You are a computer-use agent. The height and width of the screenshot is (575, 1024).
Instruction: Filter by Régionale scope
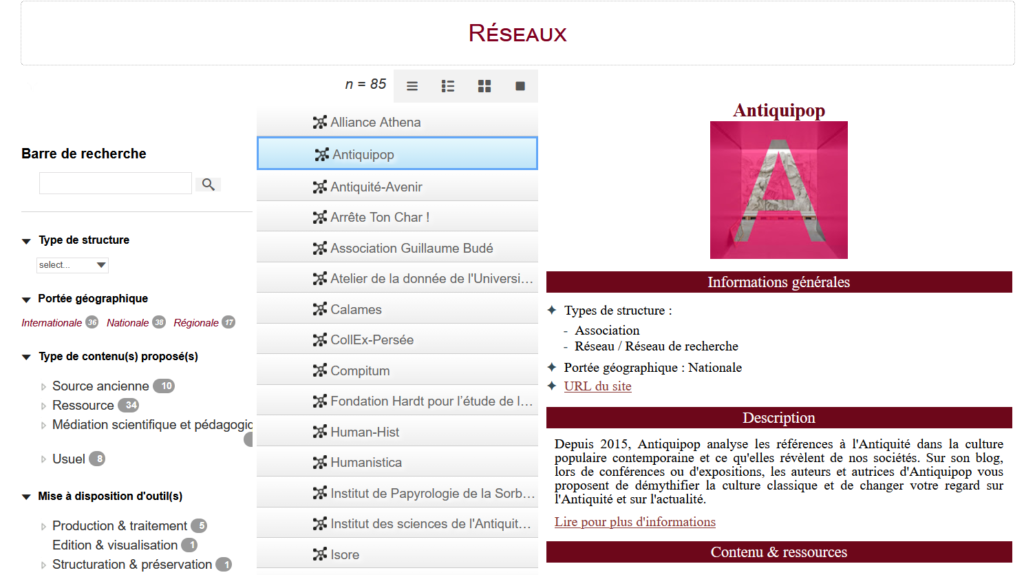tap(196, 323)
